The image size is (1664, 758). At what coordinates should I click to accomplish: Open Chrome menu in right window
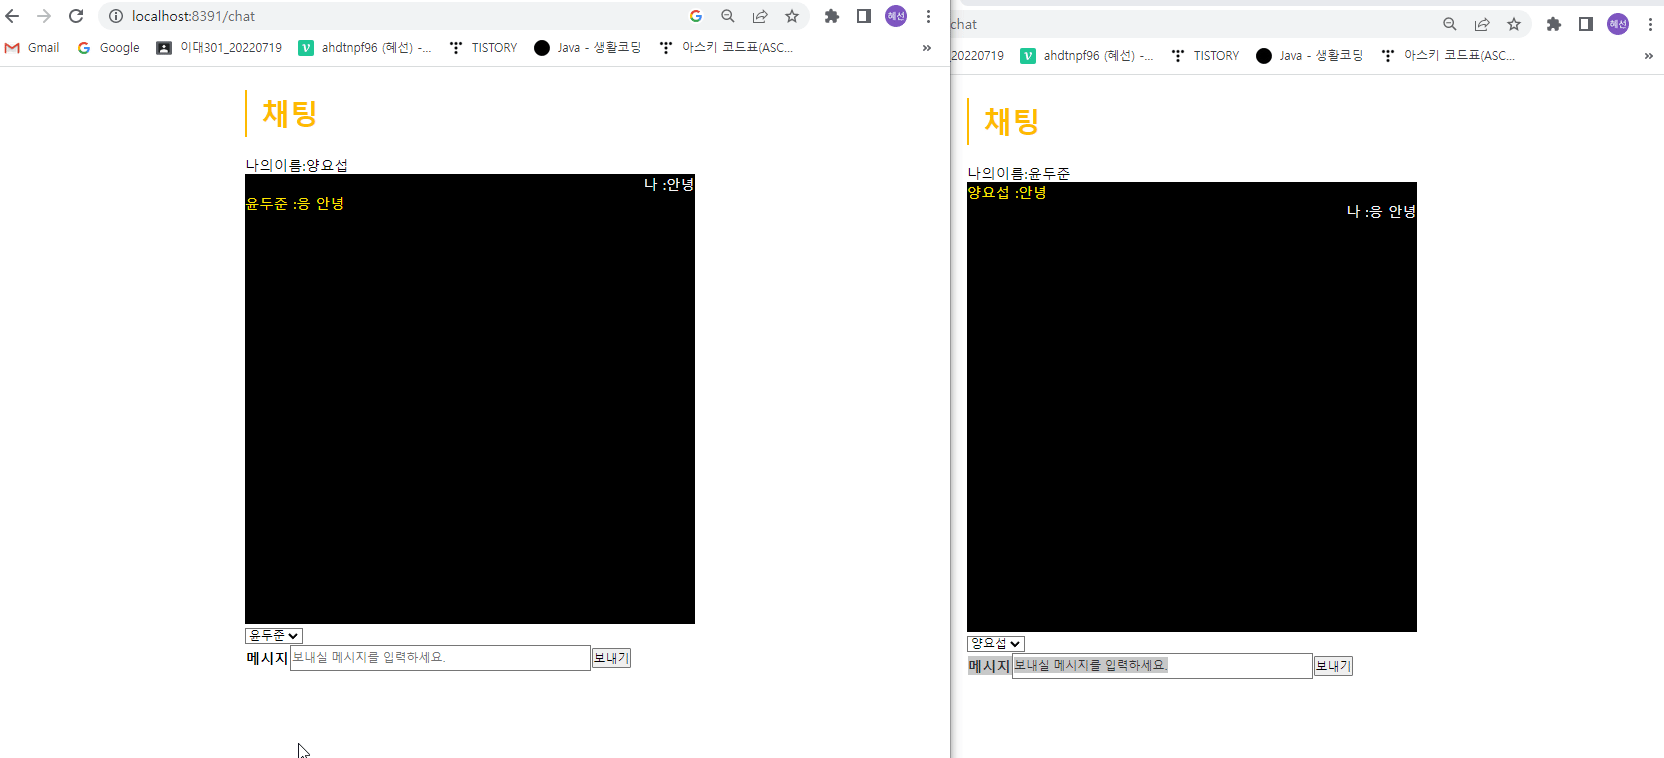pos(1650,24)
